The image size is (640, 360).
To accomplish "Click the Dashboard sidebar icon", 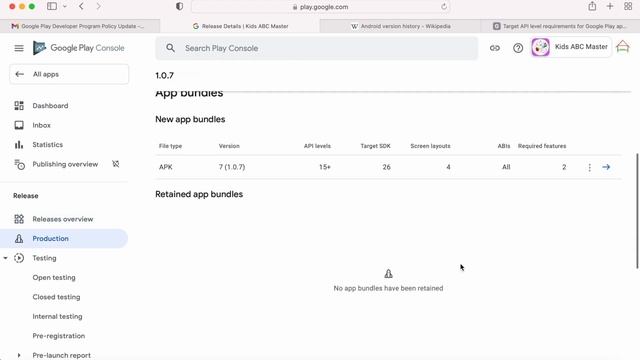I will 19,106.
